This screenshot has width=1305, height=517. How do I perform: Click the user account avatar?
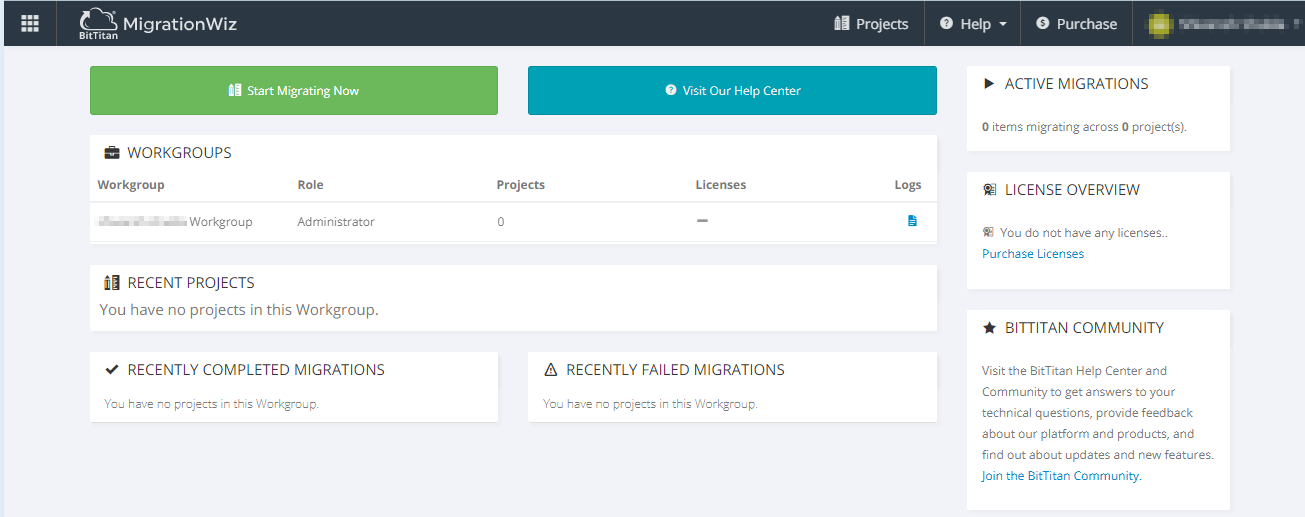1159,24
